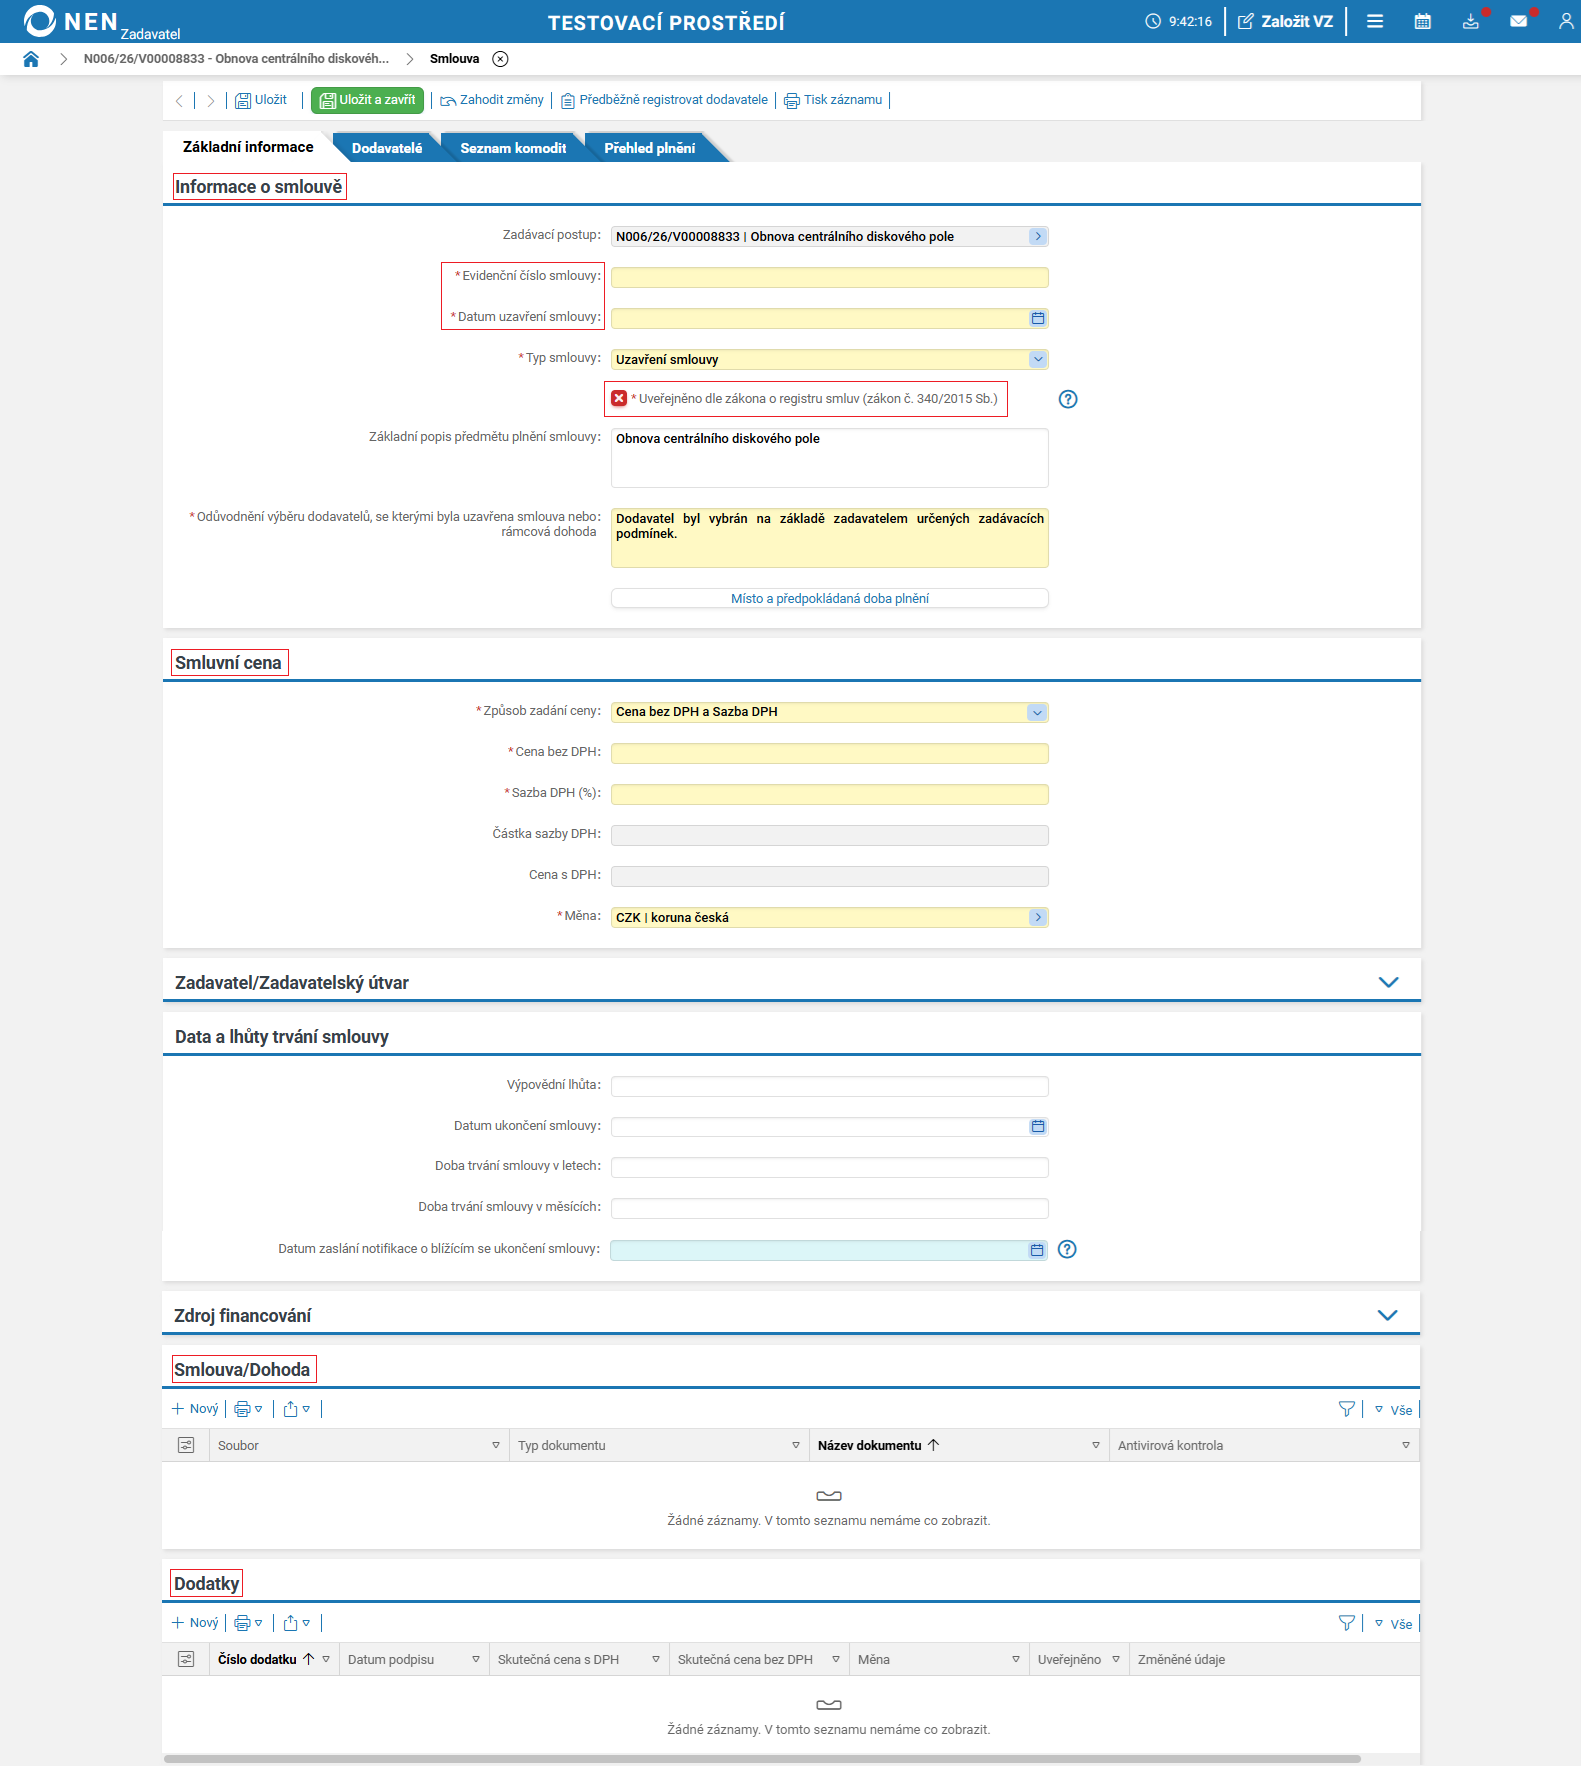Close the Smlouva breadcrumb tab
This screenshot has height=1766, width=1581.
[501, 59]
